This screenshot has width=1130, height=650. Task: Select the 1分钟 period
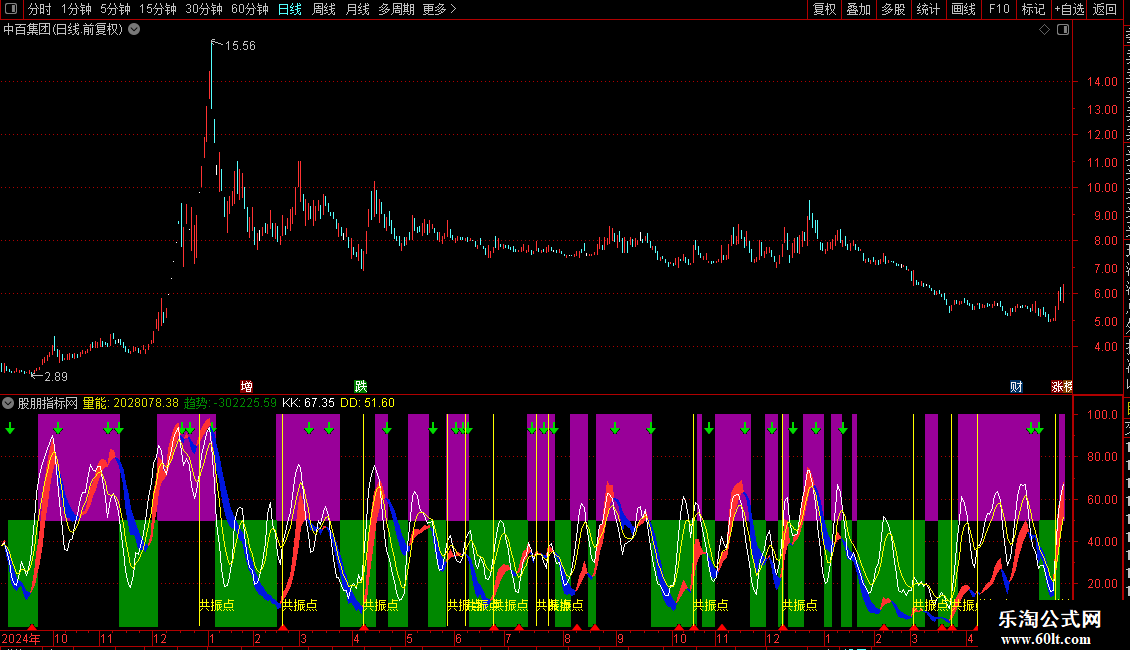(x=76, y=9)
